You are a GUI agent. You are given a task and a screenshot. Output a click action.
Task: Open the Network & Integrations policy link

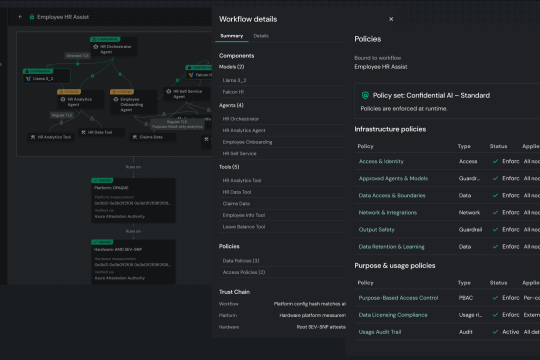[x=388, y=213]
